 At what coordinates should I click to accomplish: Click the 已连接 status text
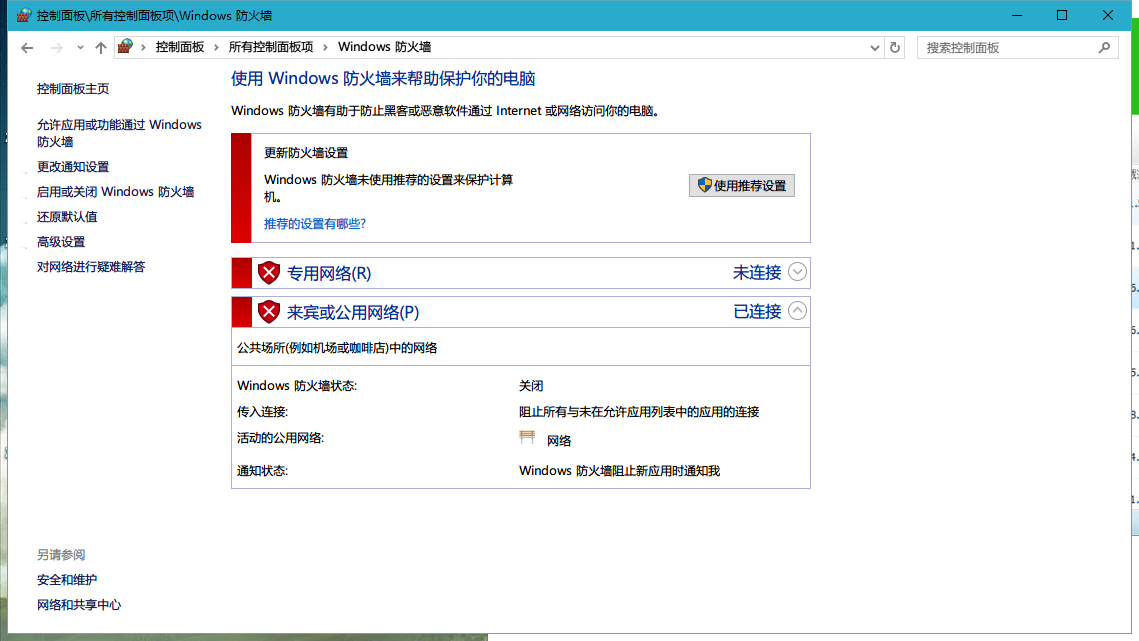pyautogui.click(x=757, y=312)
